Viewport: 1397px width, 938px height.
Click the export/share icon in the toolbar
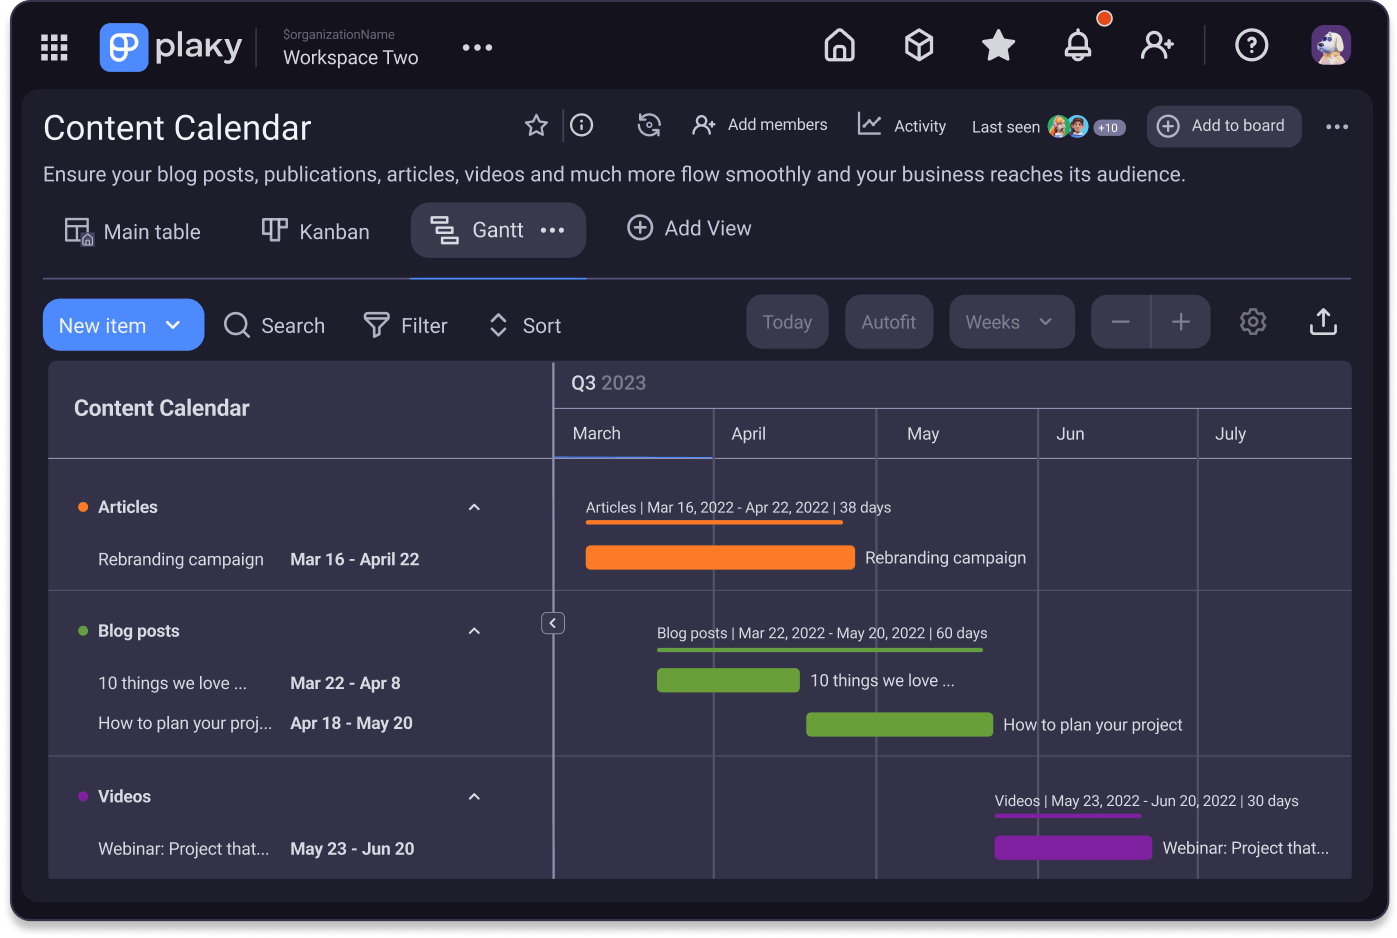tap(1322, 321)
